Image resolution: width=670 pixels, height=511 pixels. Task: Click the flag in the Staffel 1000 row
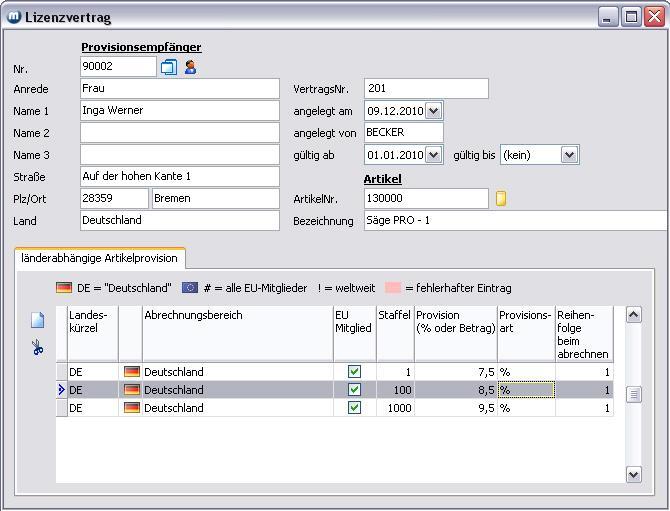coord(131,408)
